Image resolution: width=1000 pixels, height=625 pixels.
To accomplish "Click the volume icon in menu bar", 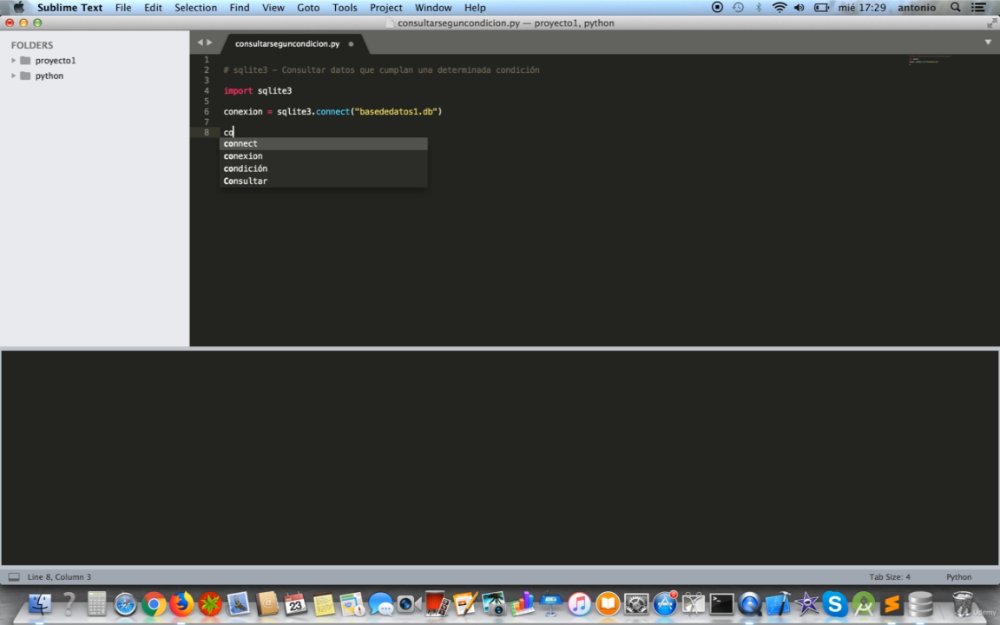I will coord(799,8).
